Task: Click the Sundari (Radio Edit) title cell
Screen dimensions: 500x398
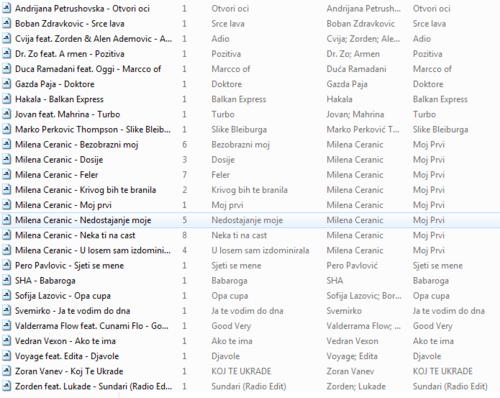Action: coord(249,386)
